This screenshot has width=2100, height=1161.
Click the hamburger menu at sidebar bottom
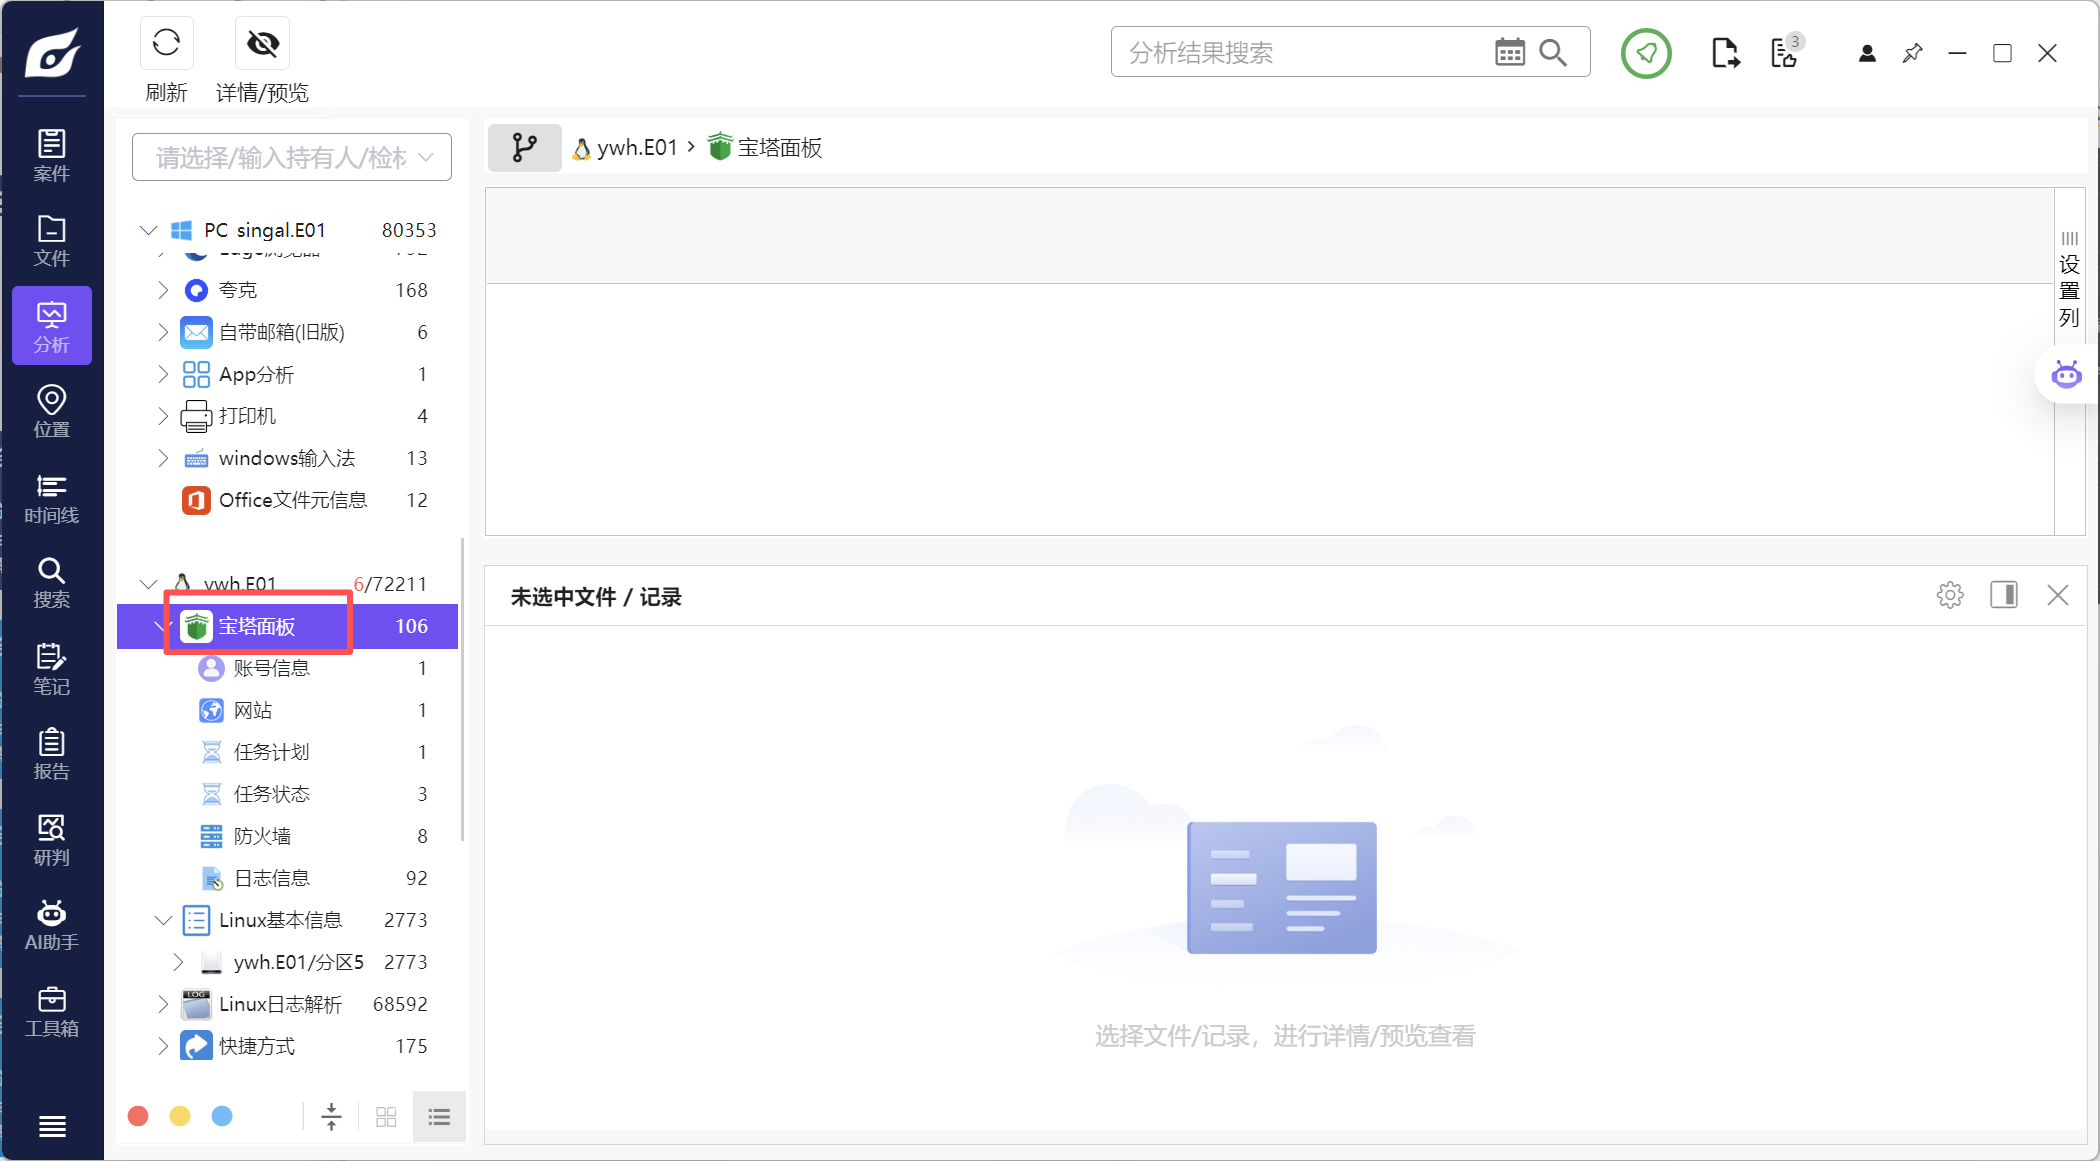[52, 1127]
